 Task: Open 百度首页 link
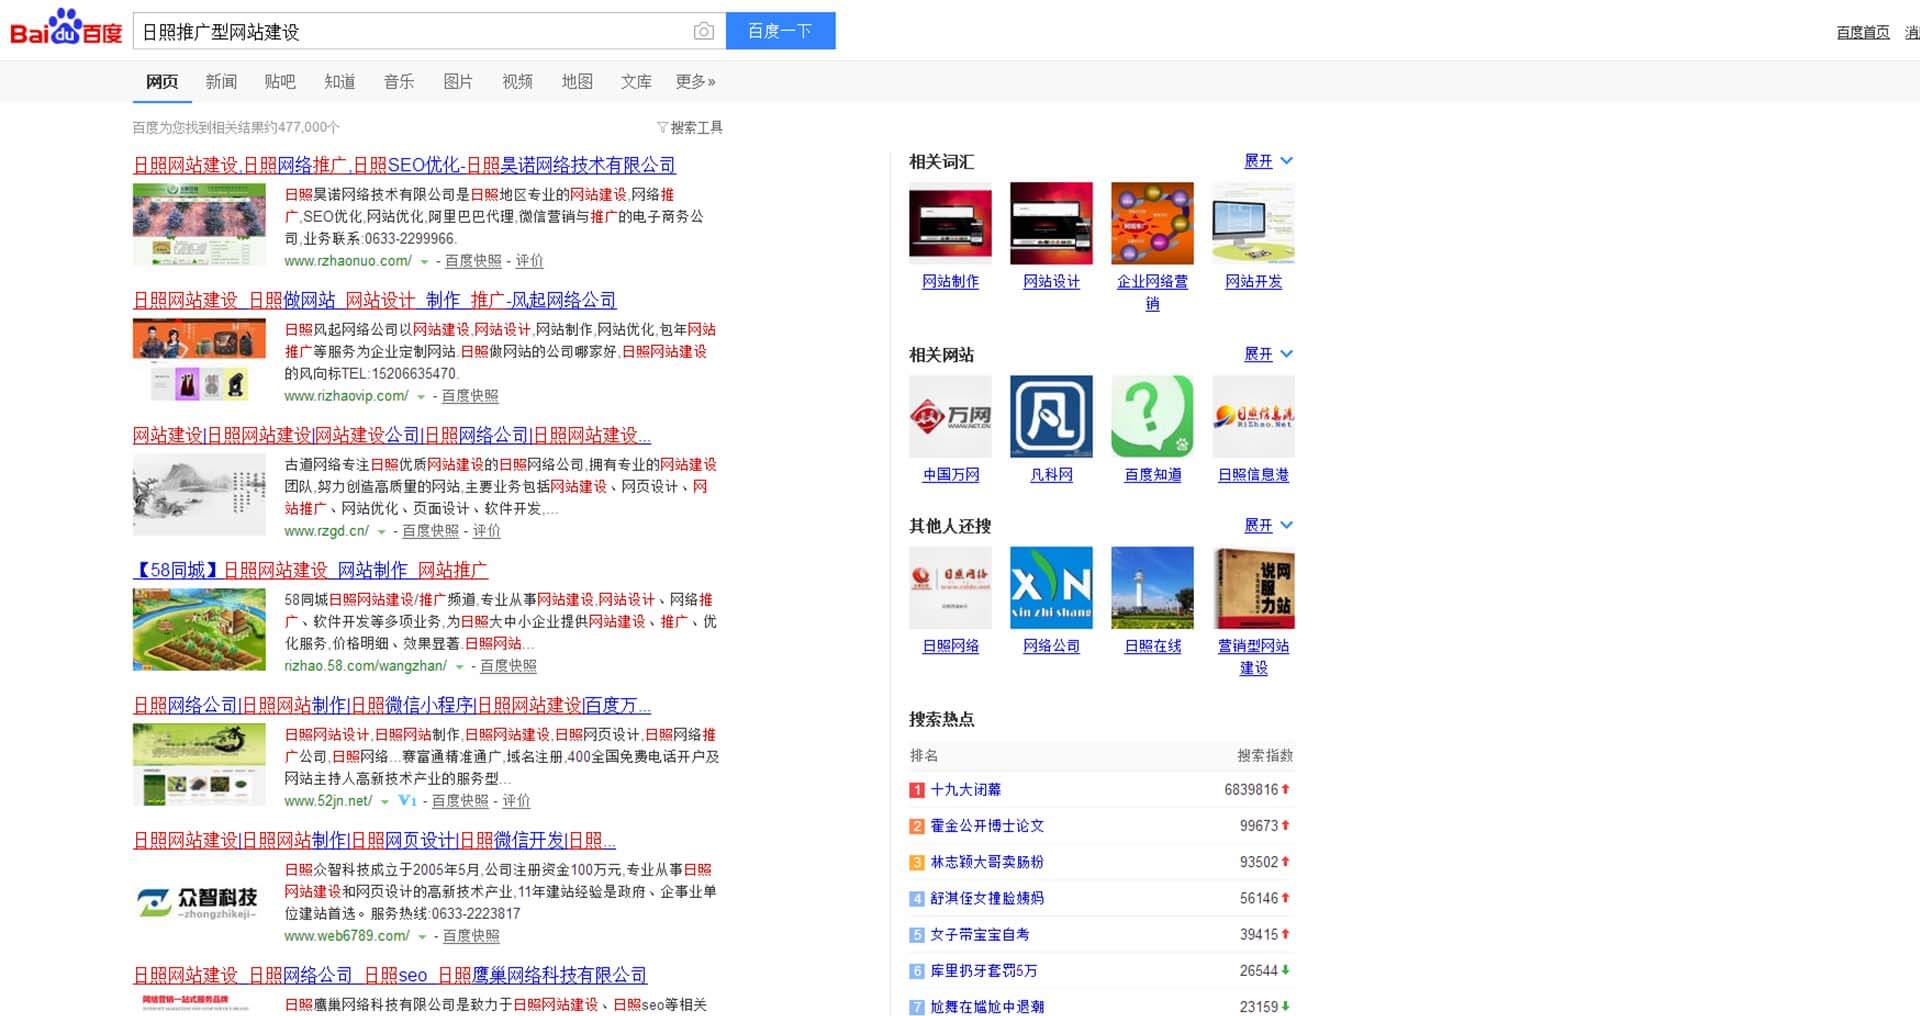click(1863, 32)
